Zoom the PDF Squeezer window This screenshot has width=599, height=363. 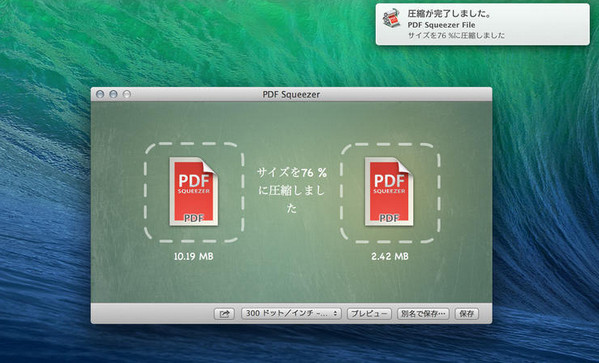126,94
